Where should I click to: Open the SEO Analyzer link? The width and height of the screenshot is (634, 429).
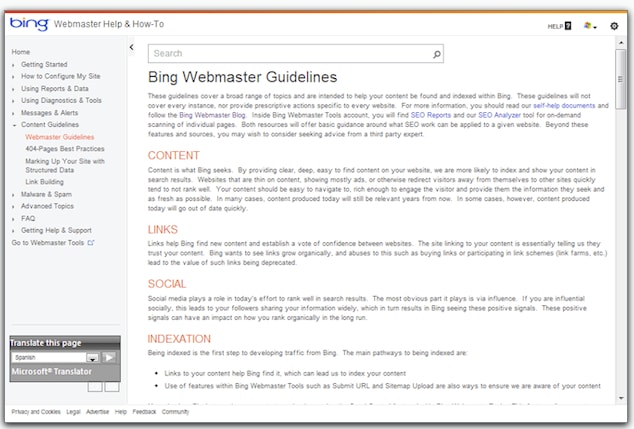tap(499, 115)
